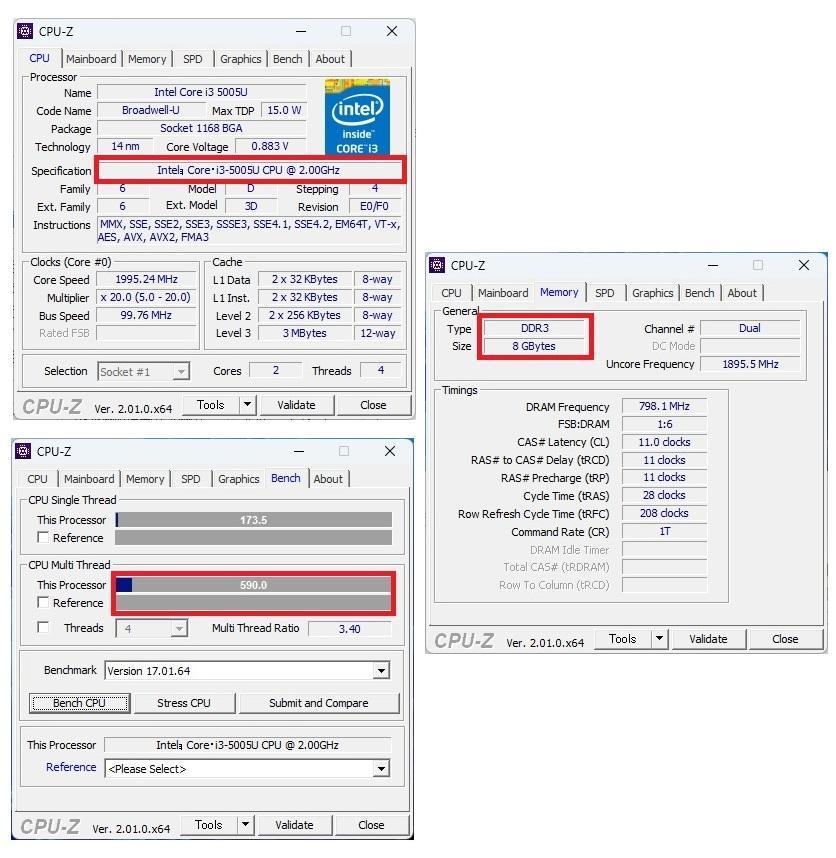Click Close button in the CPU window
The image size is (836, 858).
point(373,405)
